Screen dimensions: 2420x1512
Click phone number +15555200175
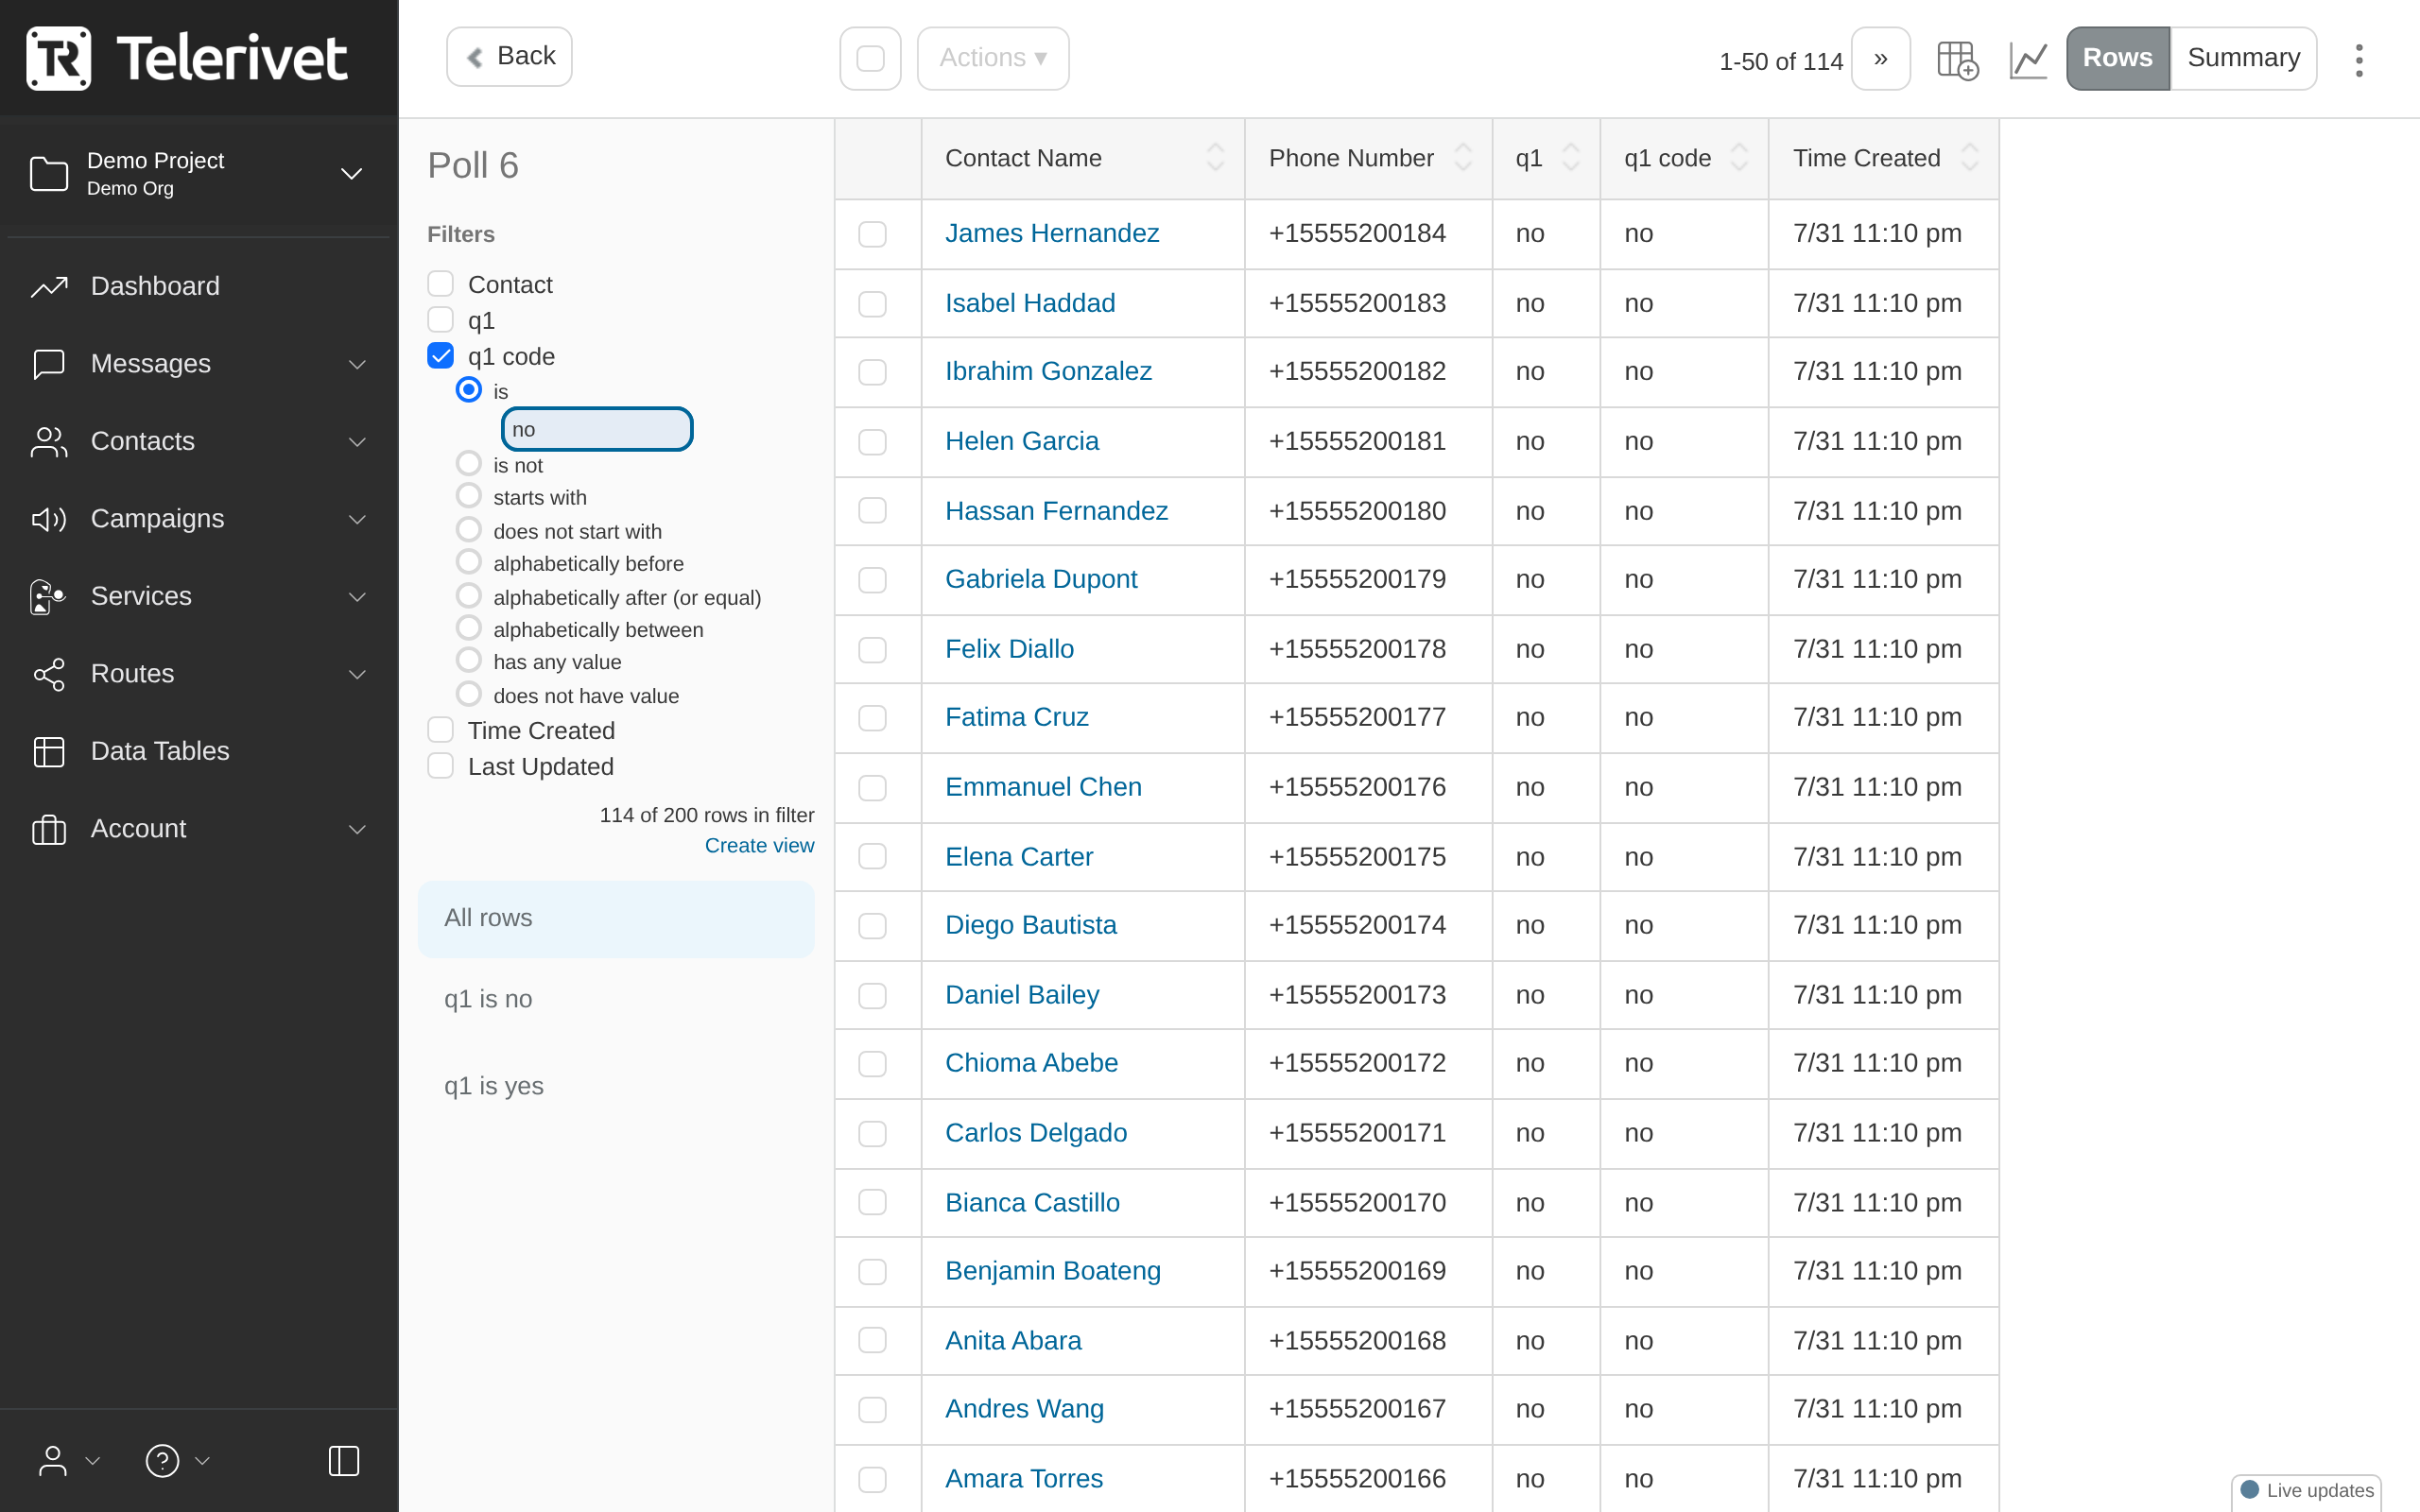1357,857
